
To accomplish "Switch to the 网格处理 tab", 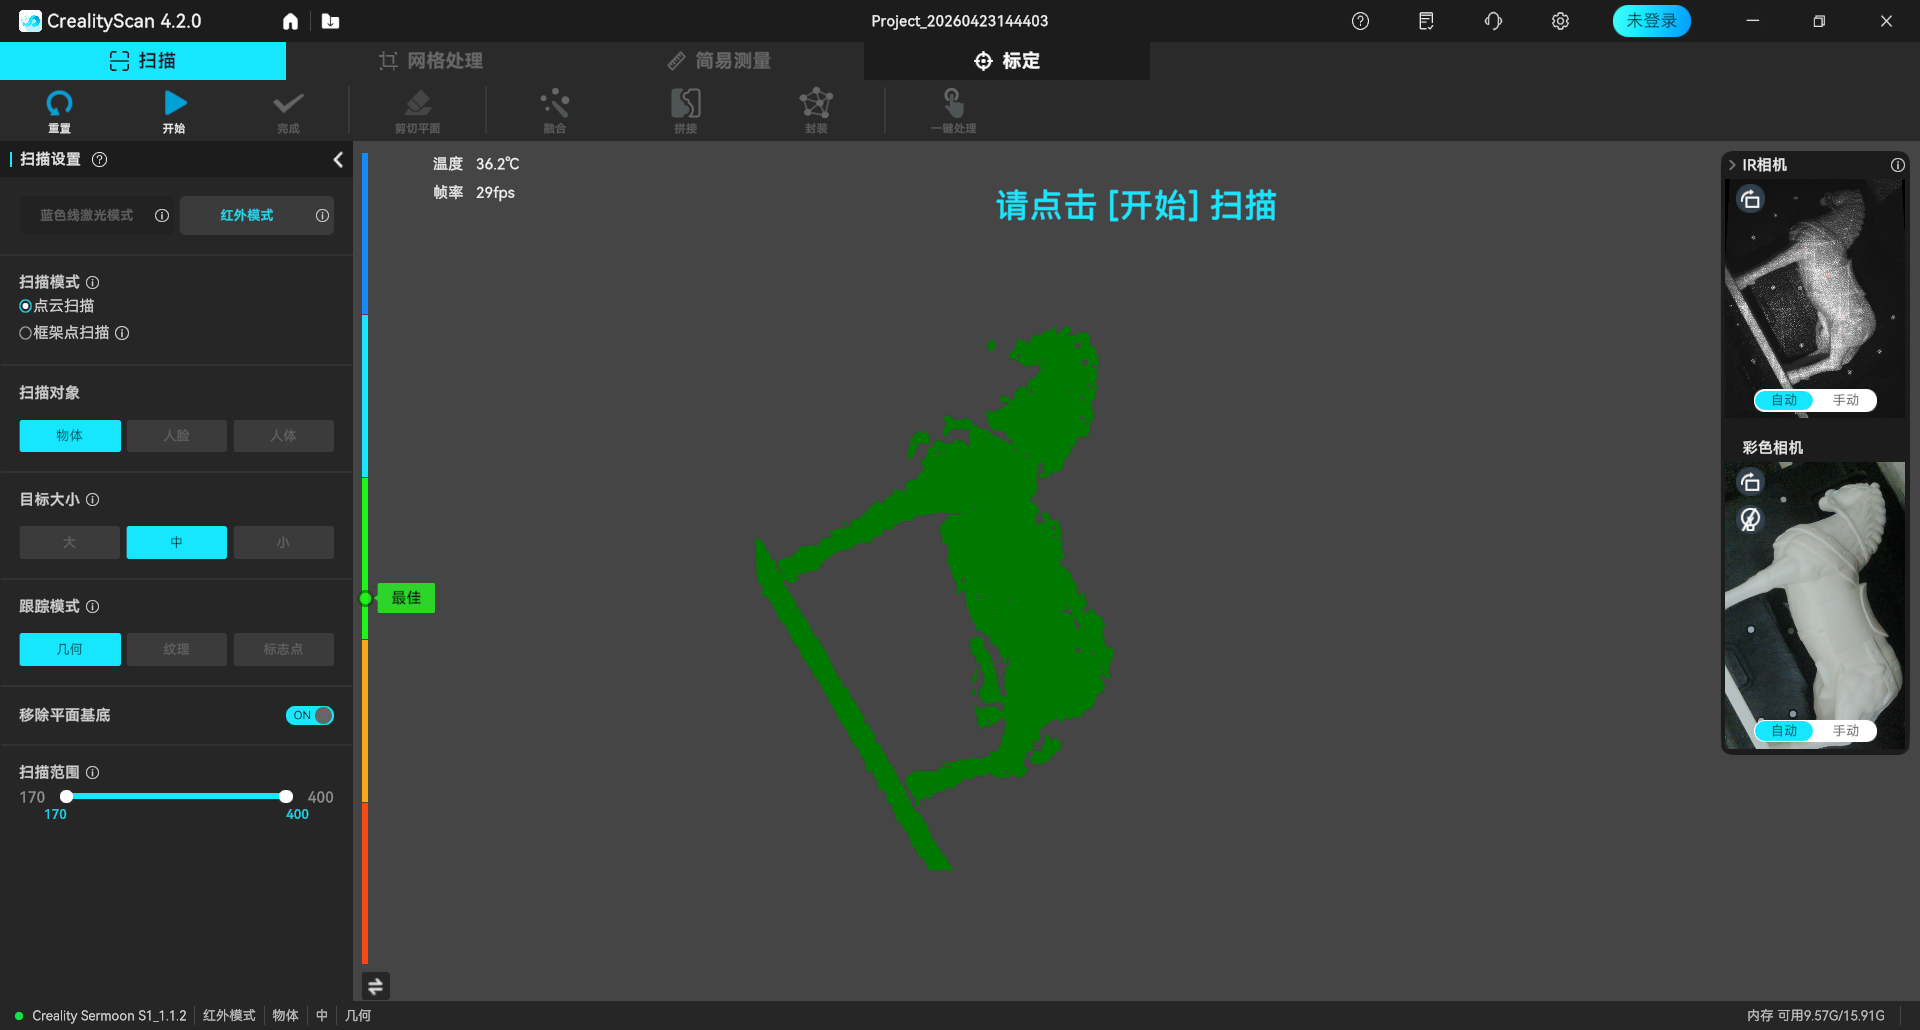I will [431, 61].
